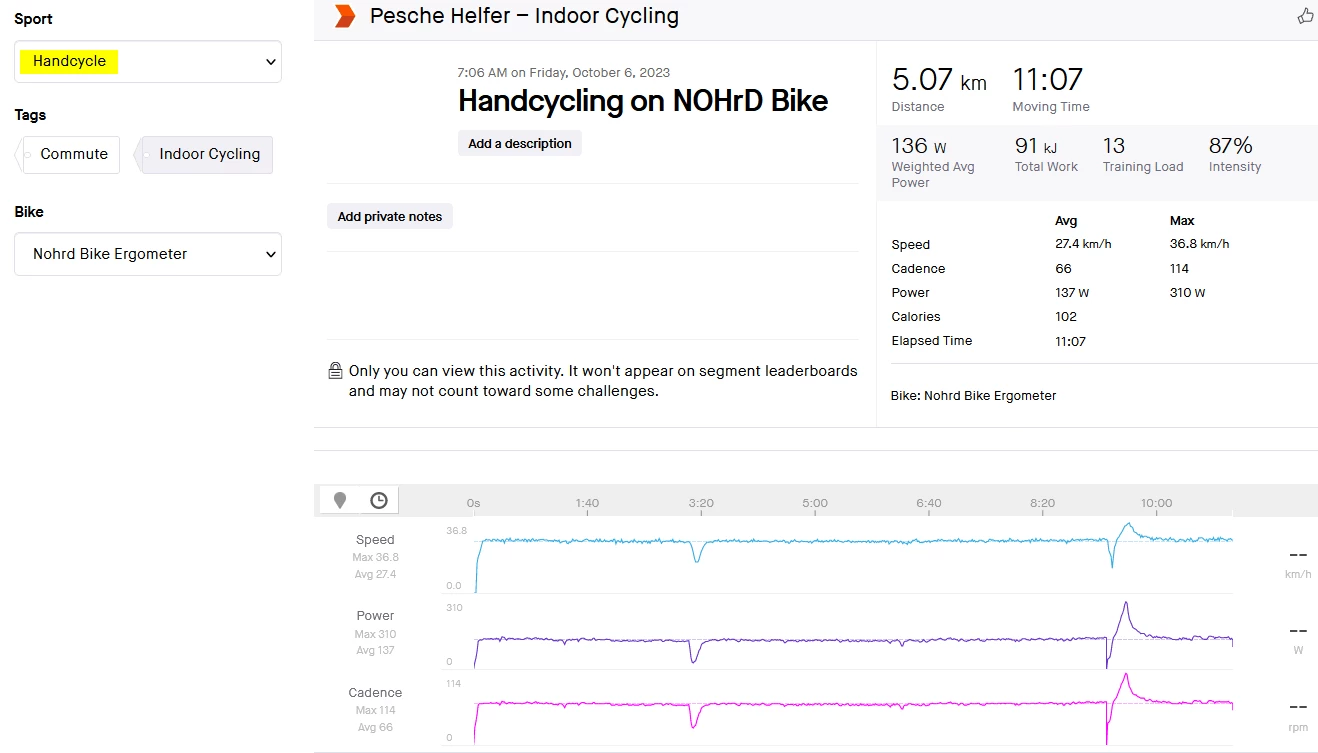The height and width of the screenshot is (753, 1318).
Task: Click the Cadence chart label
Action: point(375,692)
